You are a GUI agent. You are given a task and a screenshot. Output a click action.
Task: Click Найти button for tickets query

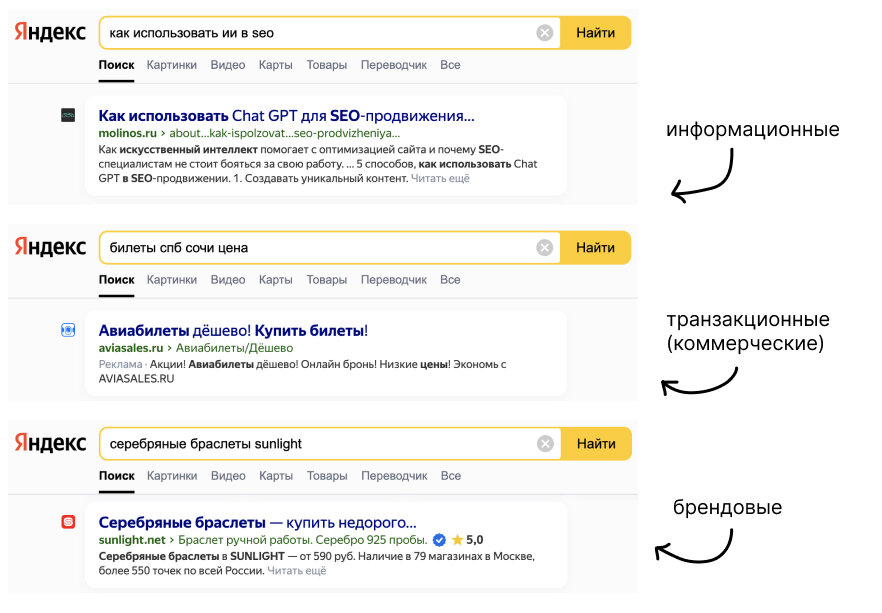(x=596, y=247)
